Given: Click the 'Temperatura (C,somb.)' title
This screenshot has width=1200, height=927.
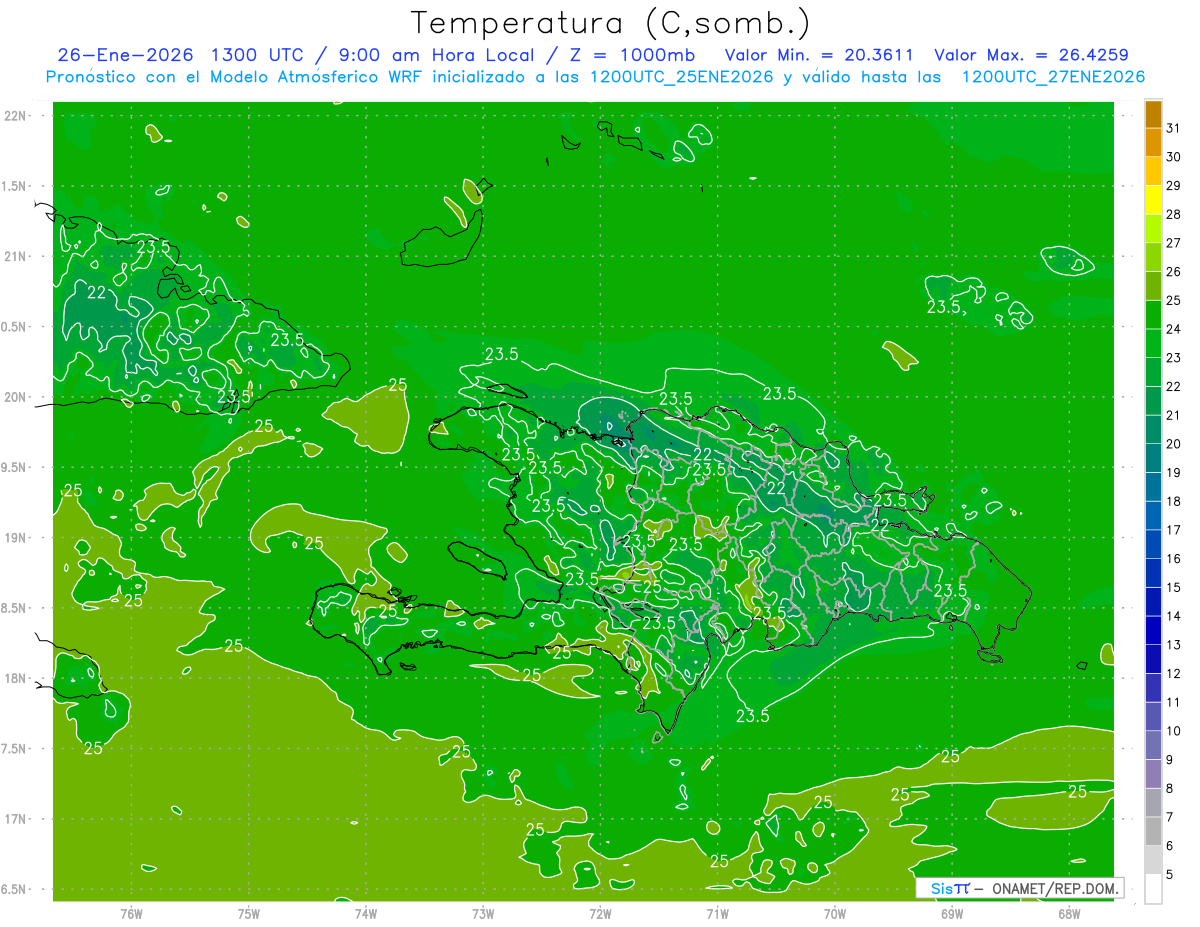Looking at the screenshot, I should 610,22.
